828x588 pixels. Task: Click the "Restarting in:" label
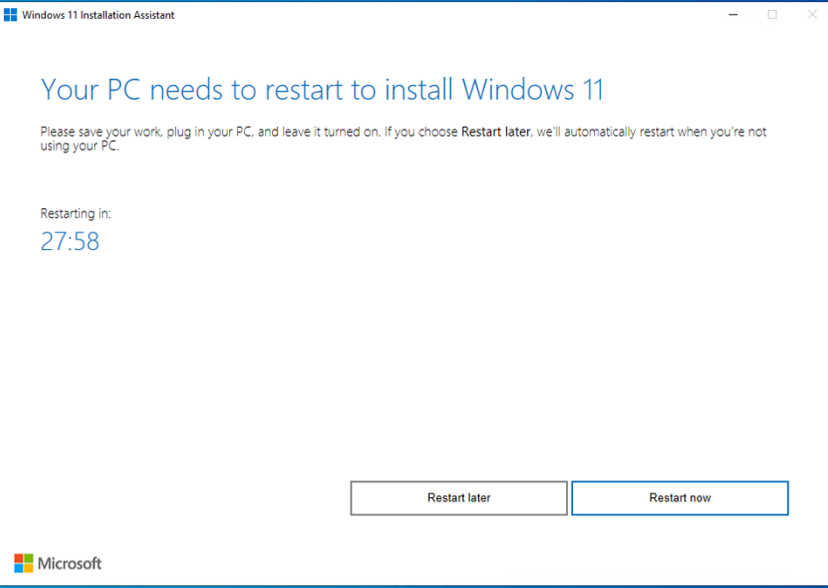[76, 213]
